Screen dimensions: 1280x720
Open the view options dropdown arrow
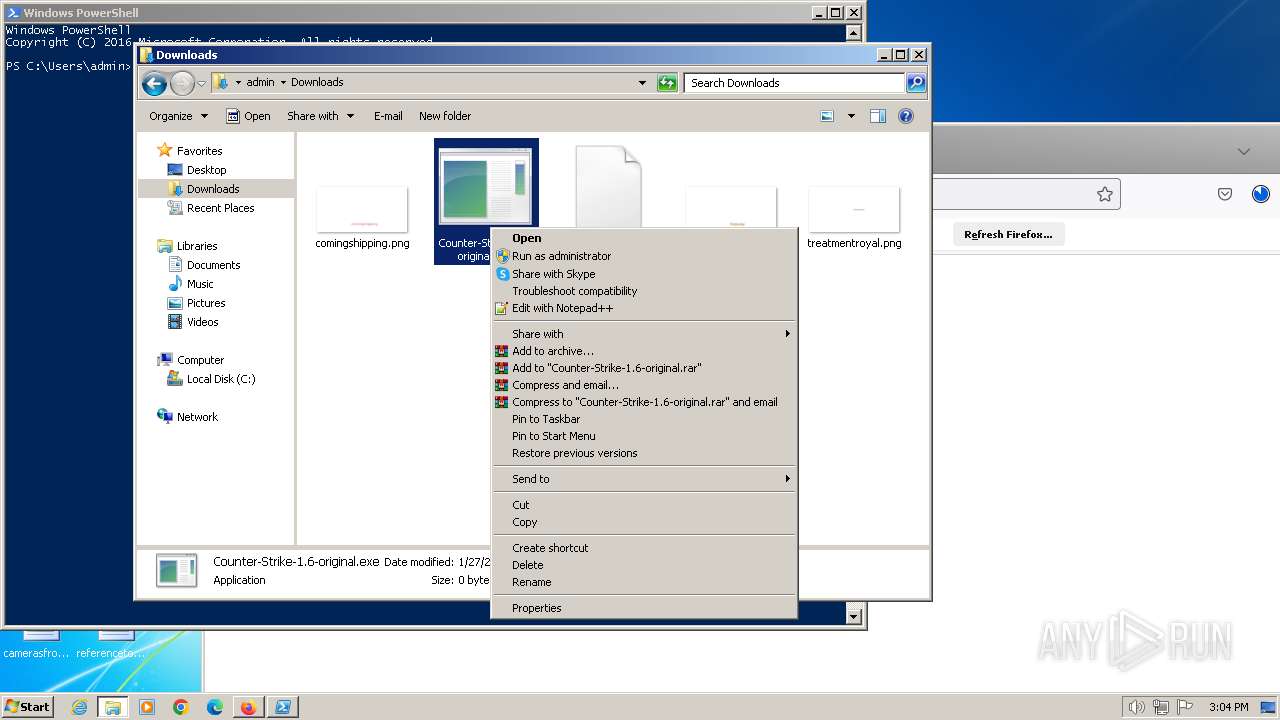click(851, 116)
